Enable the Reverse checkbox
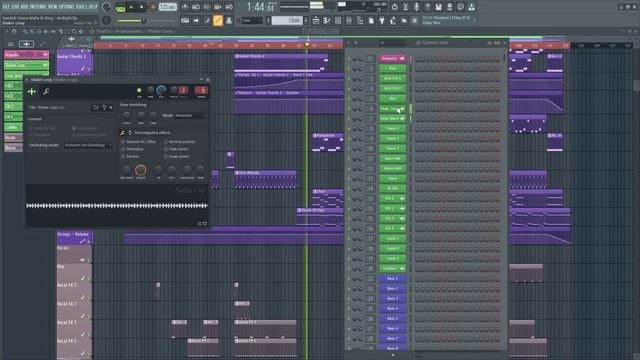 click(123, 156)
